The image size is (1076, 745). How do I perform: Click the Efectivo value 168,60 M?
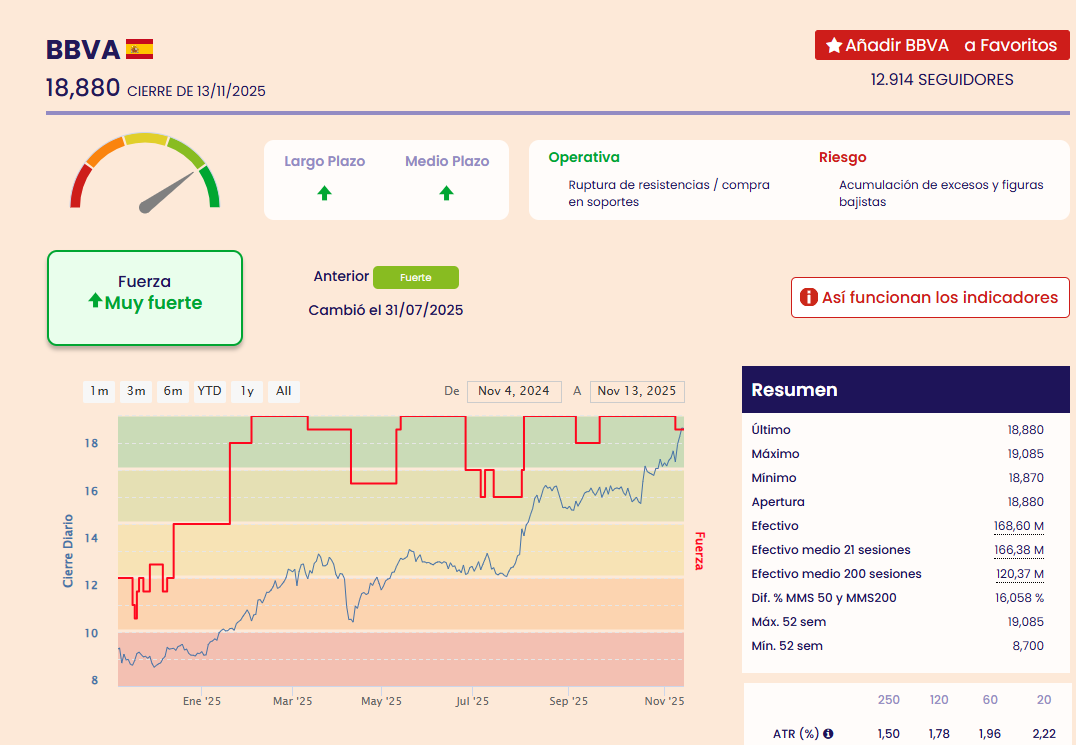(x=1019, y=526)
